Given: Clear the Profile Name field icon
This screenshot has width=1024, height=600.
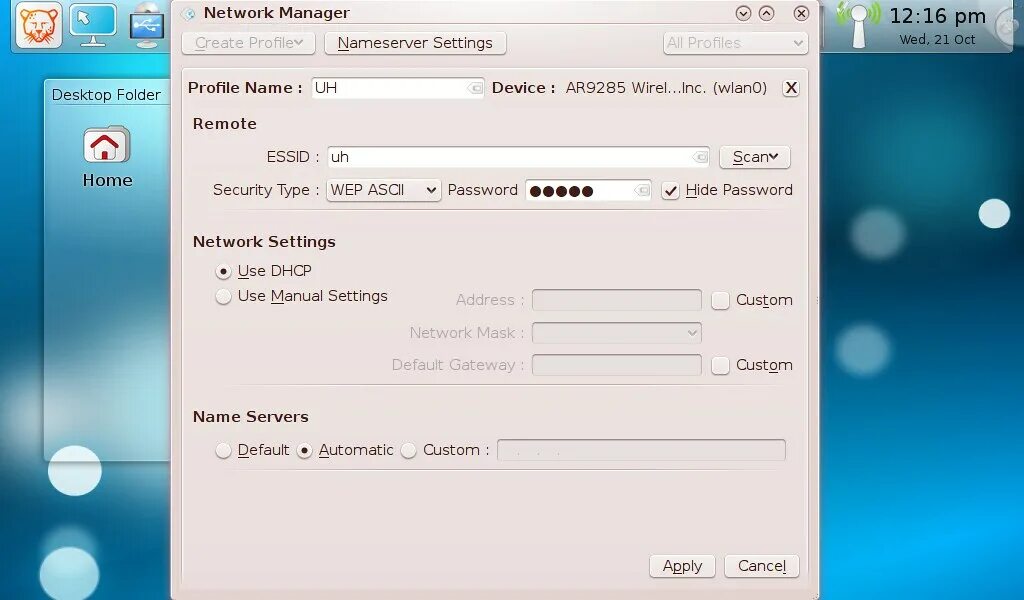Looking at the screenshot, I should pyautogui.click(x=475, y=87).
